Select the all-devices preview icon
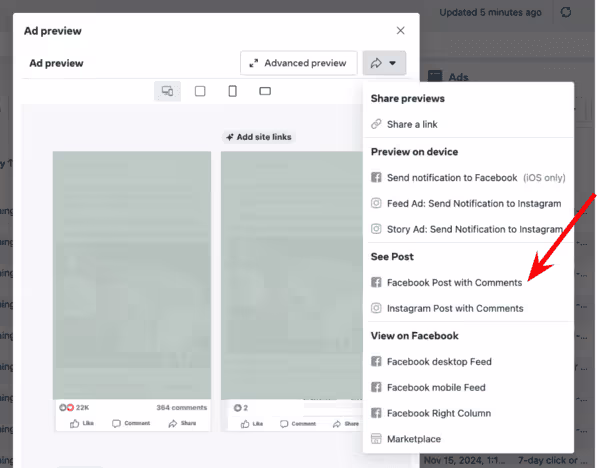Image resolution: width=599 pixels, height=468 pixels. 167,91
